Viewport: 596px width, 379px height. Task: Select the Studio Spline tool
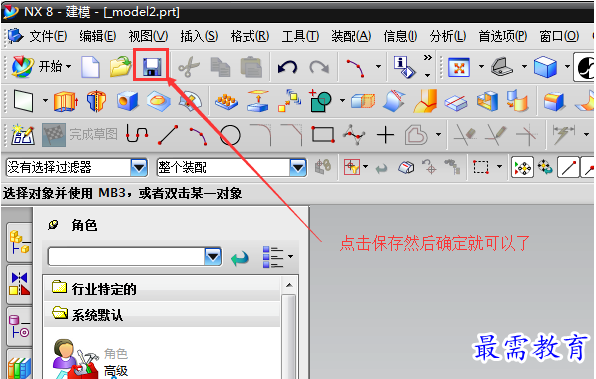coord(354,135)
